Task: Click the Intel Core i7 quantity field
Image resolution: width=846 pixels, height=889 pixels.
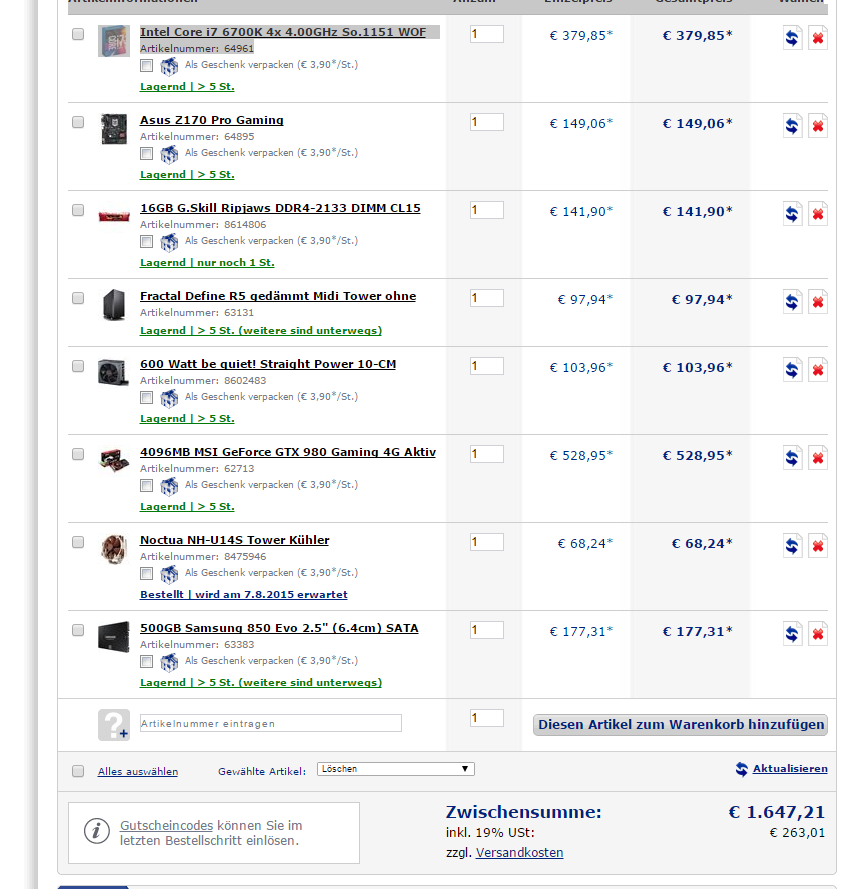Action: pos(487,34)
